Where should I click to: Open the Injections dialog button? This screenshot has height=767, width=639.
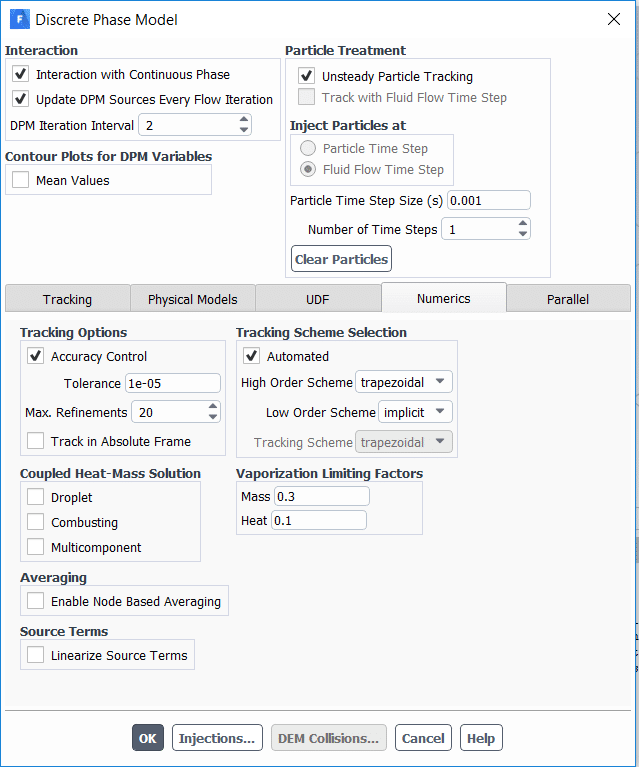217,738
